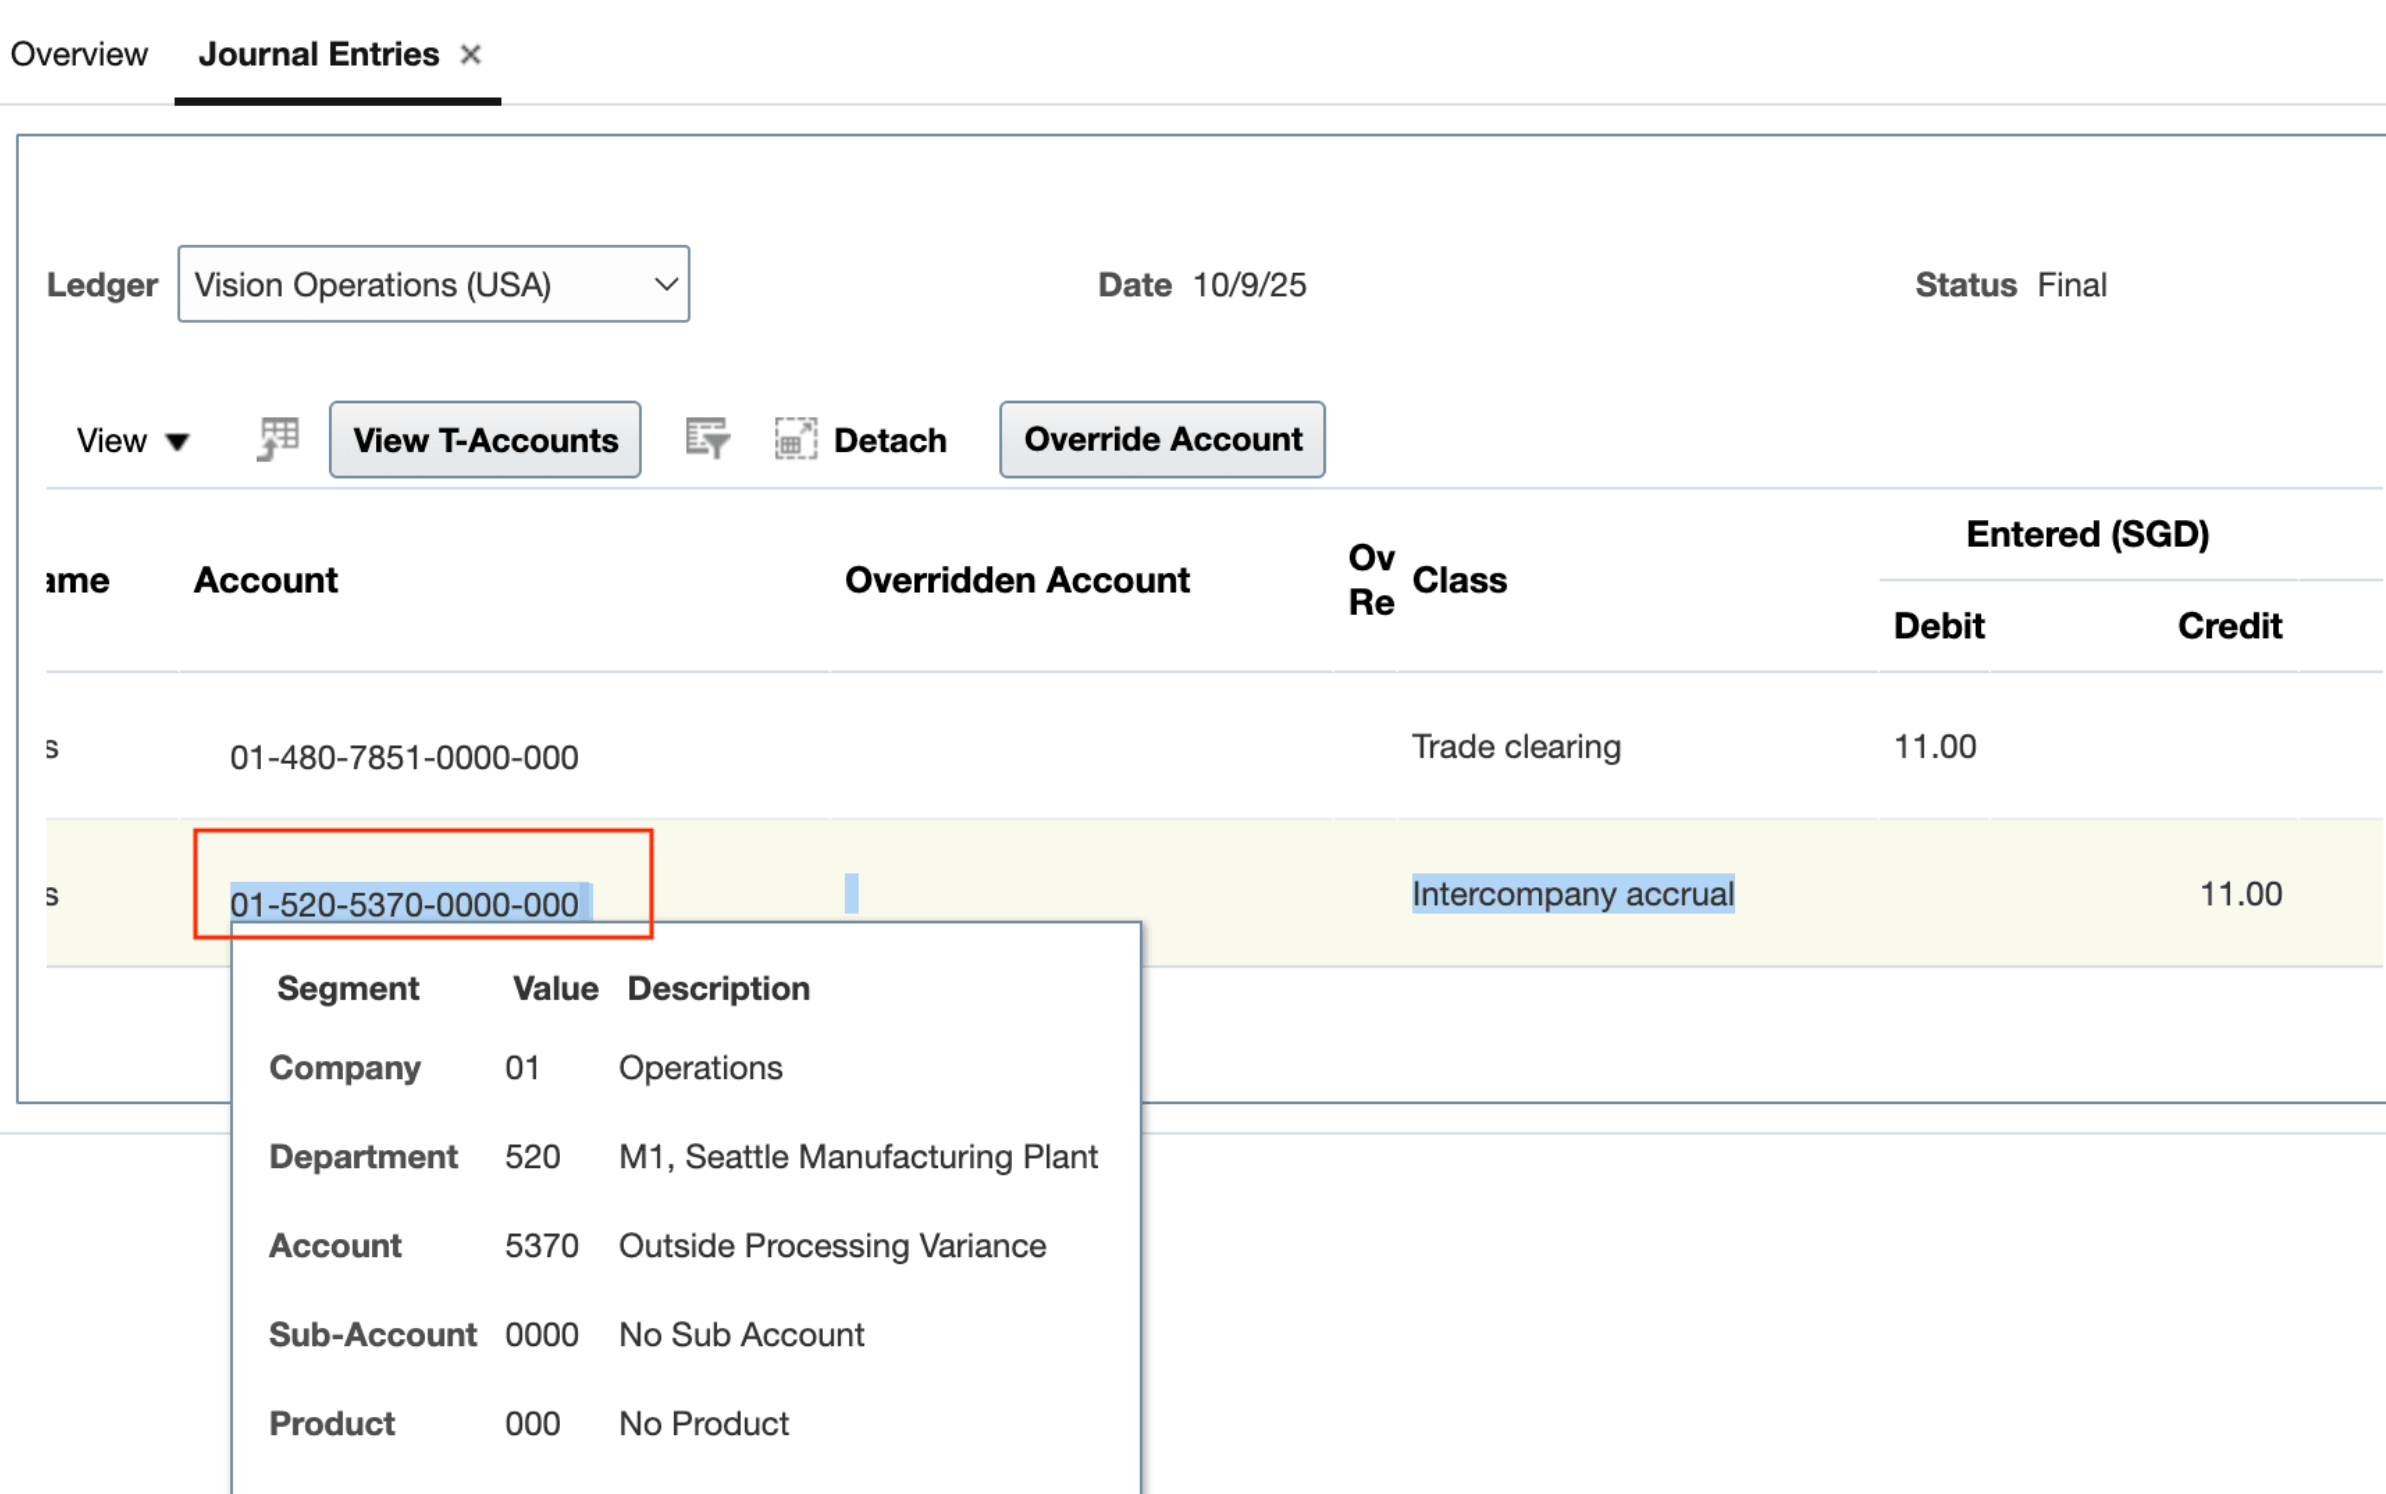Click the Detach label

pyautogui.click(x=889, y=439)
